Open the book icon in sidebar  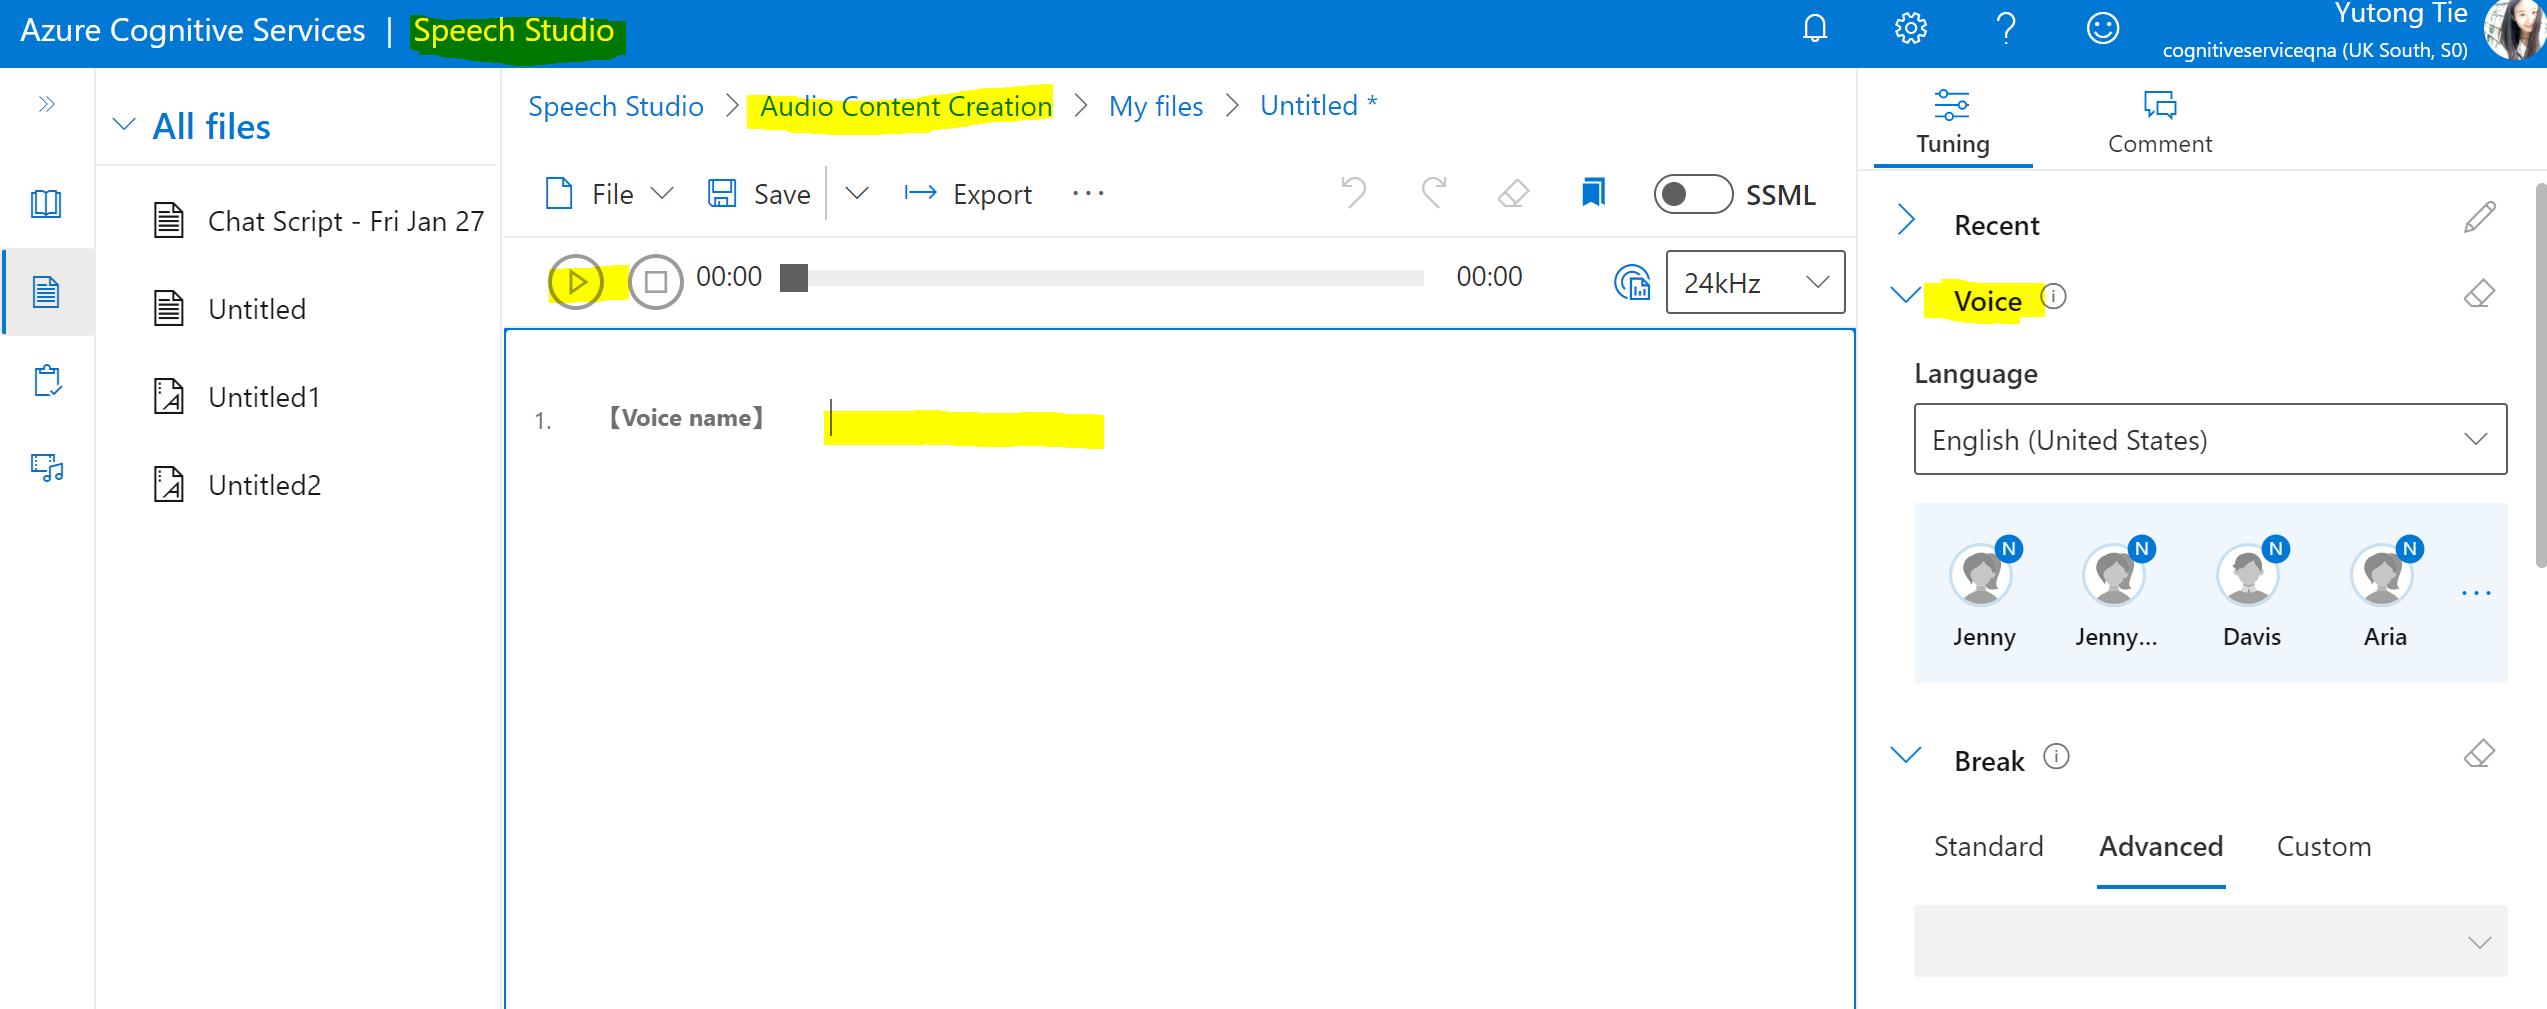click(46, 204)
